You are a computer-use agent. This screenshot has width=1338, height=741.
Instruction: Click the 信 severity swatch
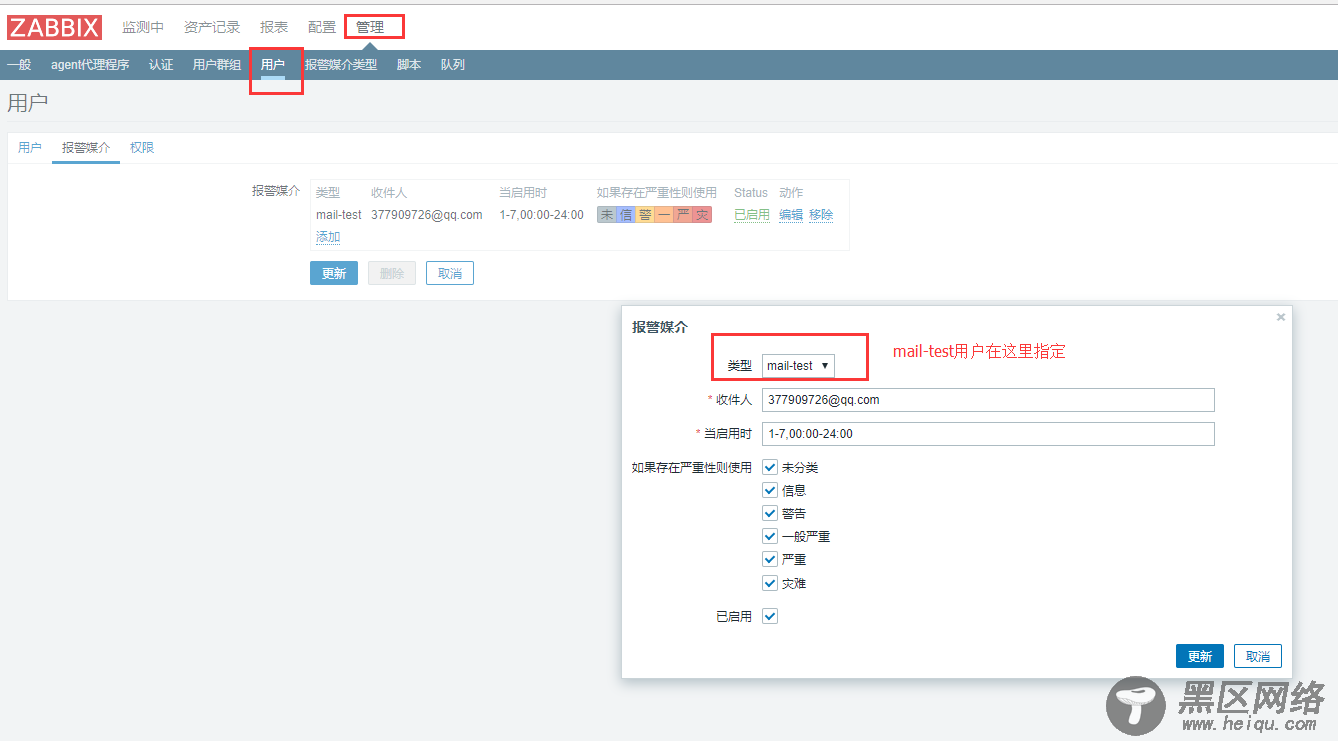click(x=626, y=215)
